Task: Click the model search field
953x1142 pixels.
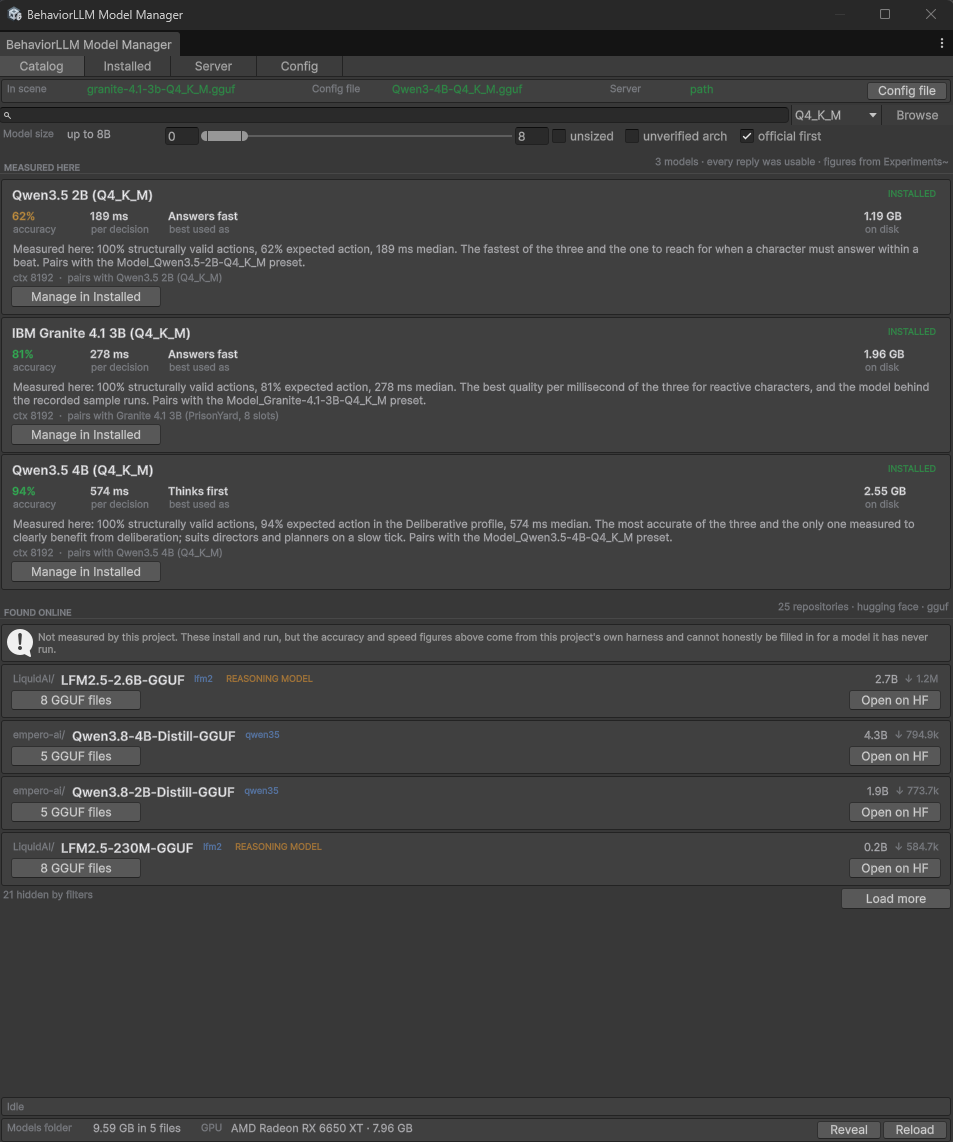Action: click(x=395, y=115)
